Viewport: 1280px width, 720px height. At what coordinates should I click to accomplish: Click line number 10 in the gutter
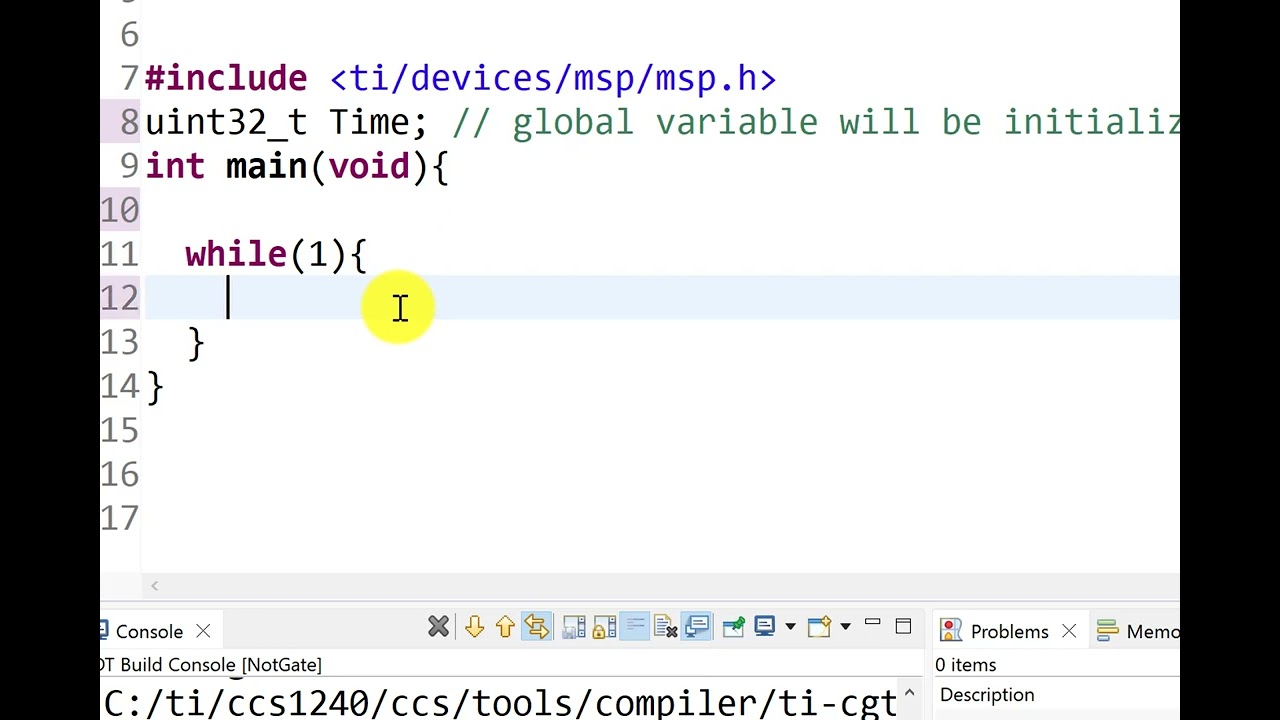click(119, 210)
